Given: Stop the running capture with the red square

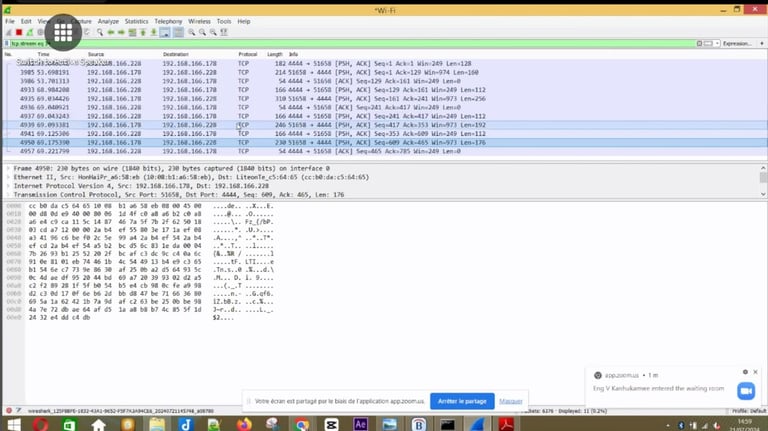Looking at the screenshot, I should (19, 32).
